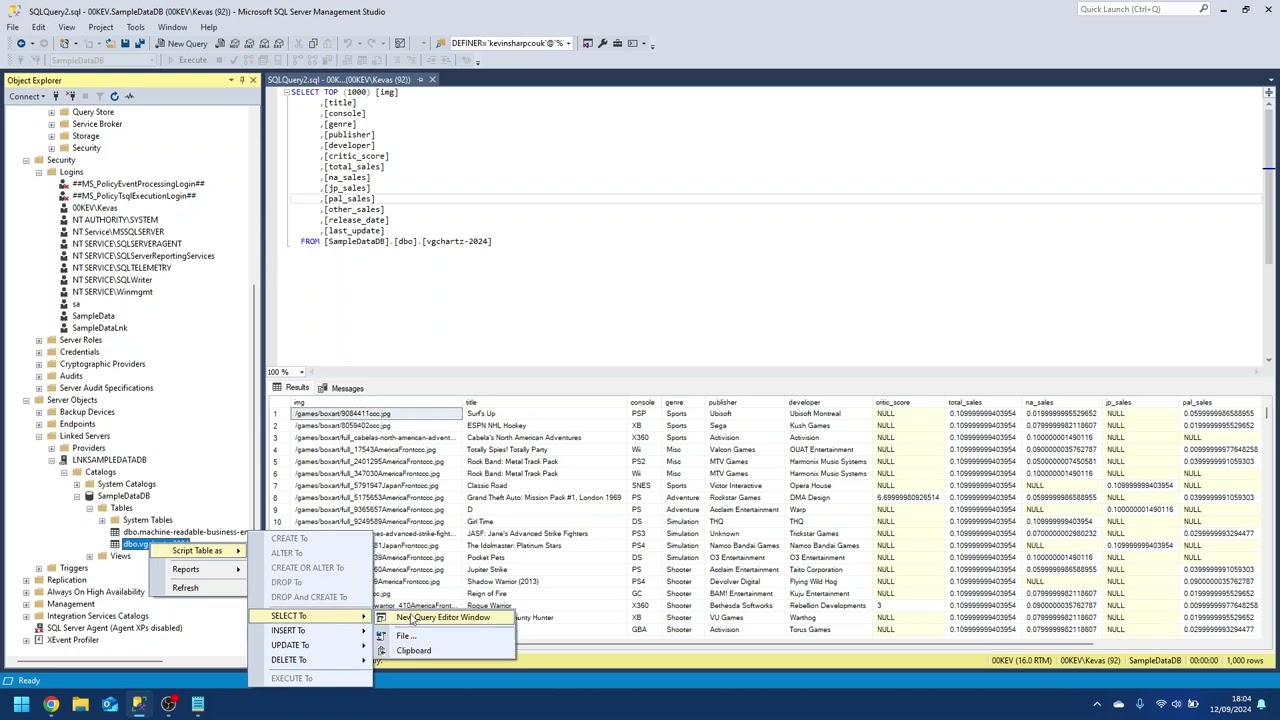
Task: Click the Save All toolbar icon
Action: (x=140, y=43)
